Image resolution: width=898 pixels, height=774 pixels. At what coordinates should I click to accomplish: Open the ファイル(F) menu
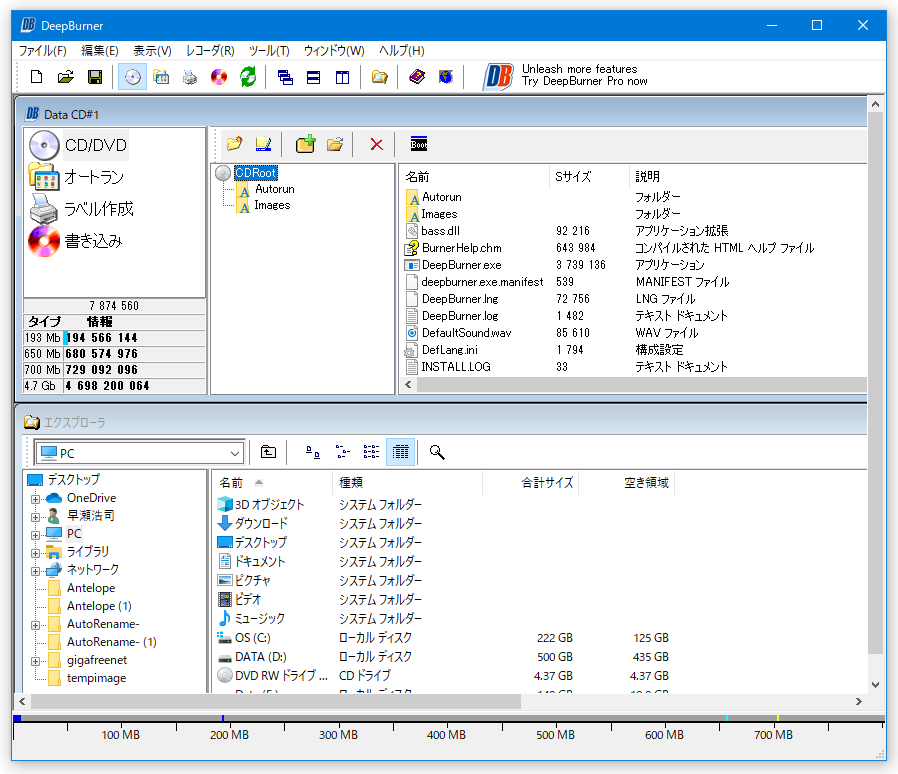point(43,50)
